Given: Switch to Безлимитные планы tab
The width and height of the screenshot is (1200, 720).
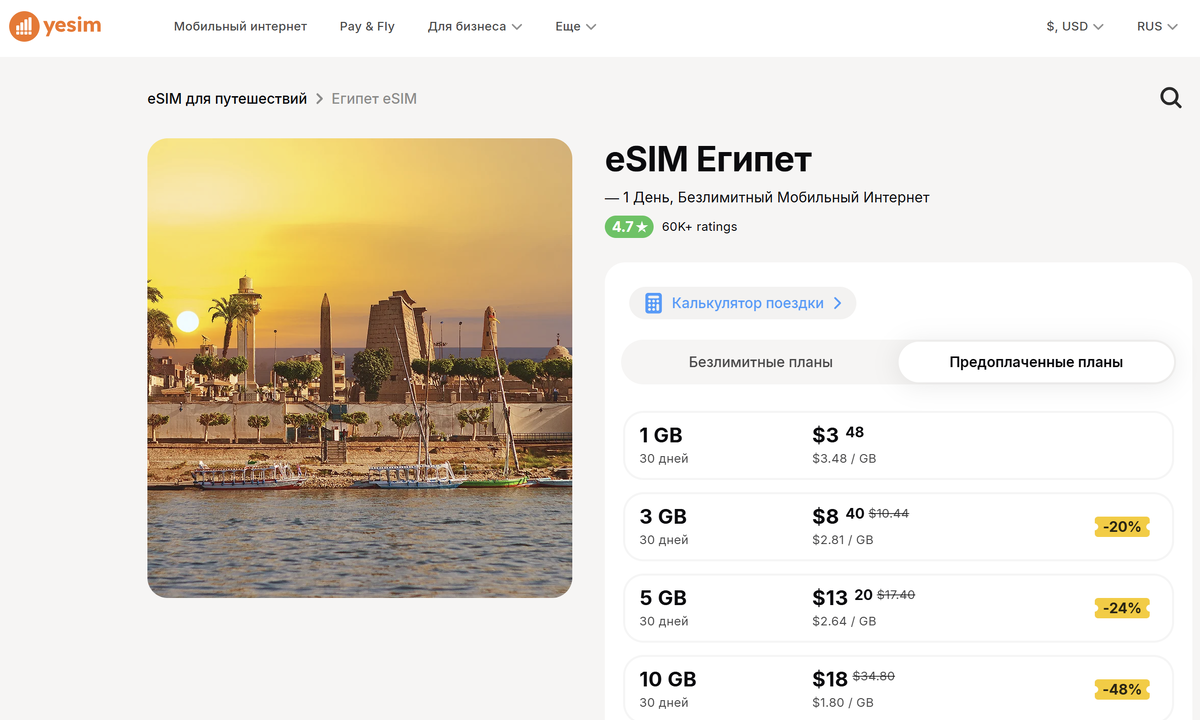Looking at the screenshot, I should tap(760, 362).
